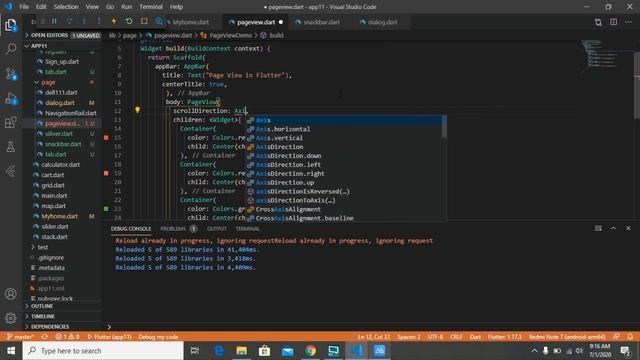Click the debug Step Into button

[84, 21]
